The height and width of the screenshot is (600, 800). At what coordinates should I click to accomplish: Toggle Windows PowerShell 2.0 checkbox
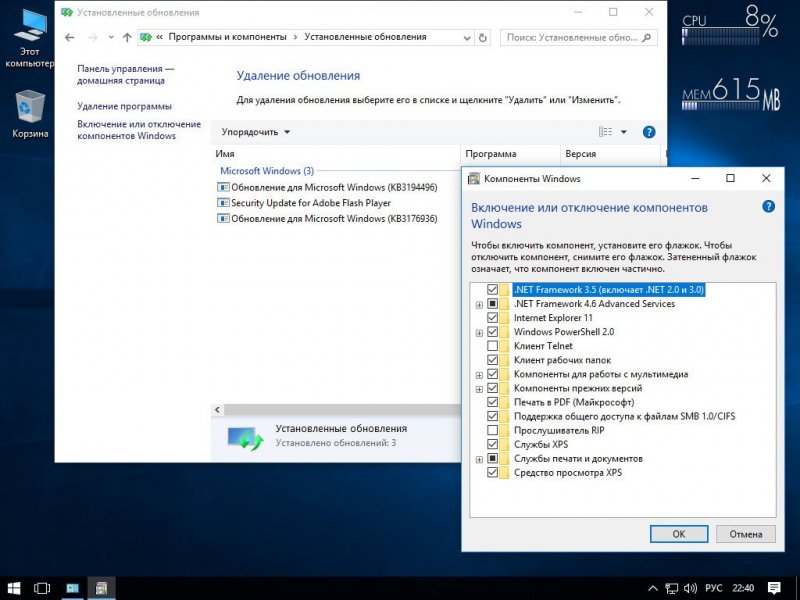[x=492, y=332]
